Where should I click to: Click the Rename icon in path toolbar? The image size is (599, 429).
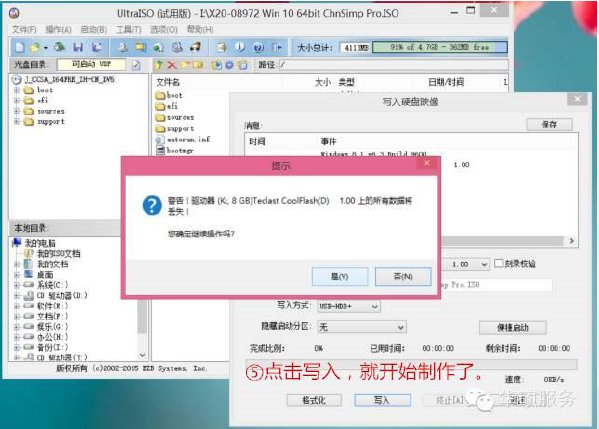(x=198, y=65)
